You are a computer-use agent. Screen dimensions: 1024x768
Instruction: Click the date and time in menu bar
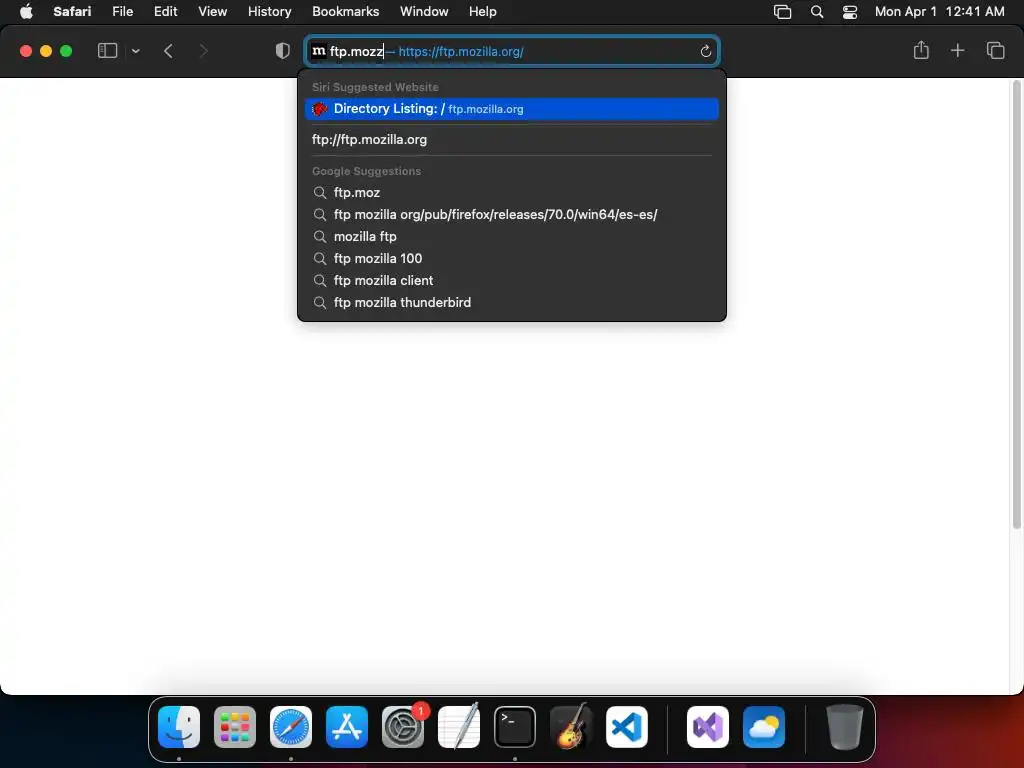pos(939,11)
